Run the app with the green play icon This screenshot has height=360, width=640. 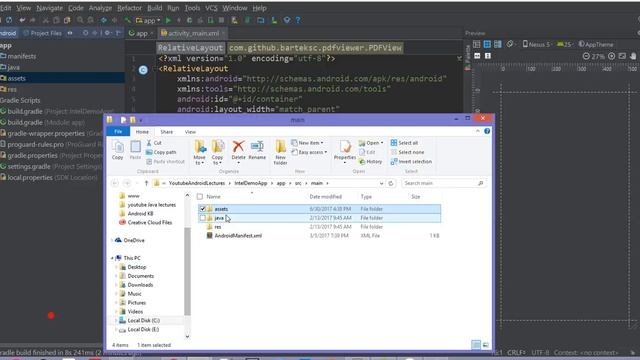point(168,20)
